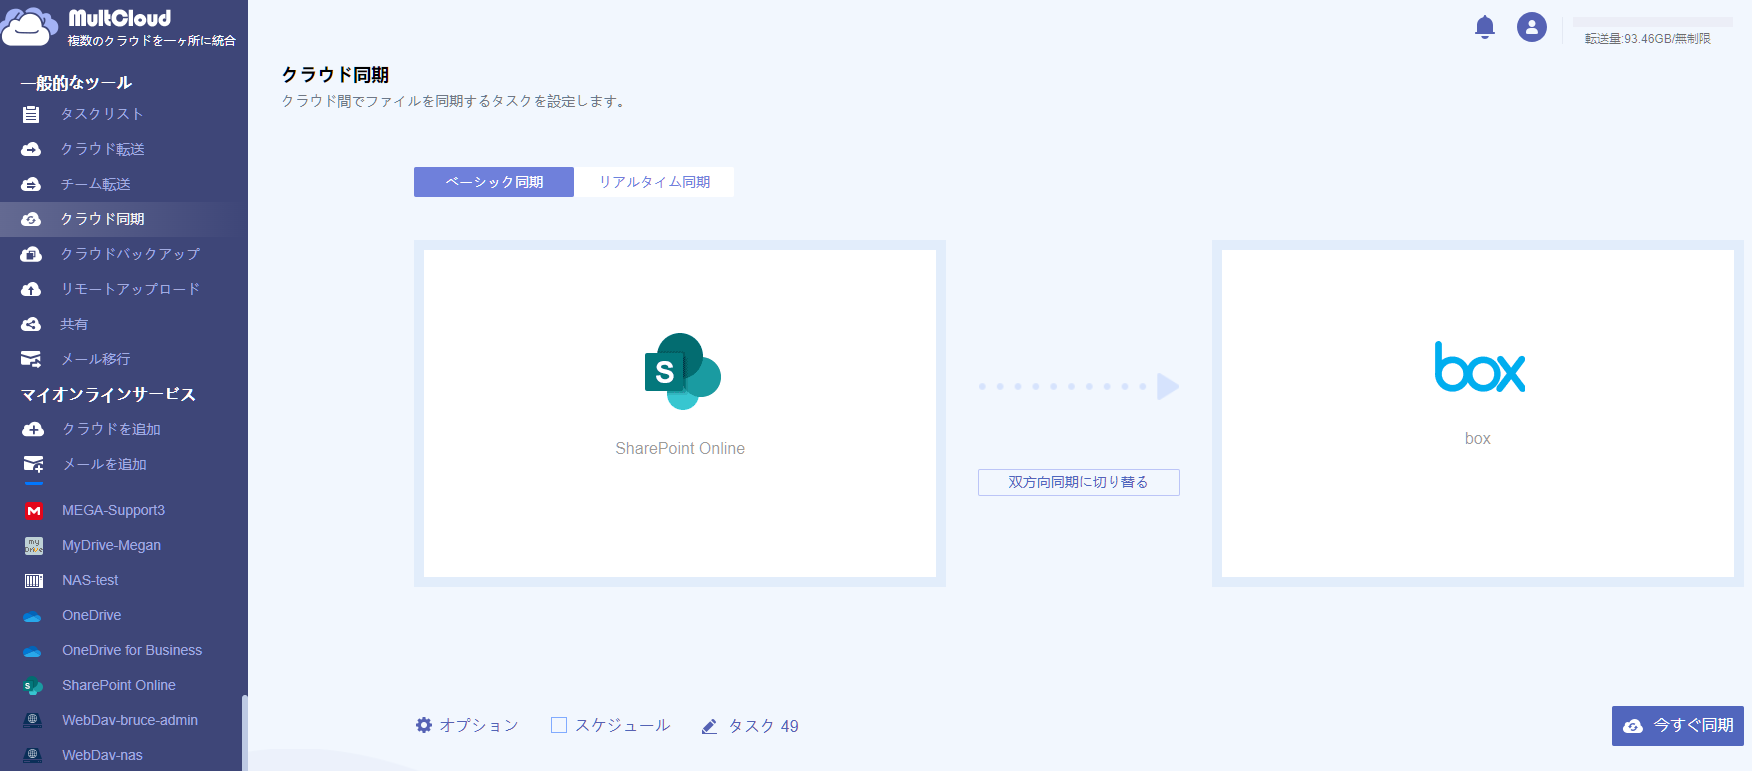The width and height of the screenshot is (1752, 771).
Task: Click the クラウド同期 page heading
Action: click(x=335, y=75)
